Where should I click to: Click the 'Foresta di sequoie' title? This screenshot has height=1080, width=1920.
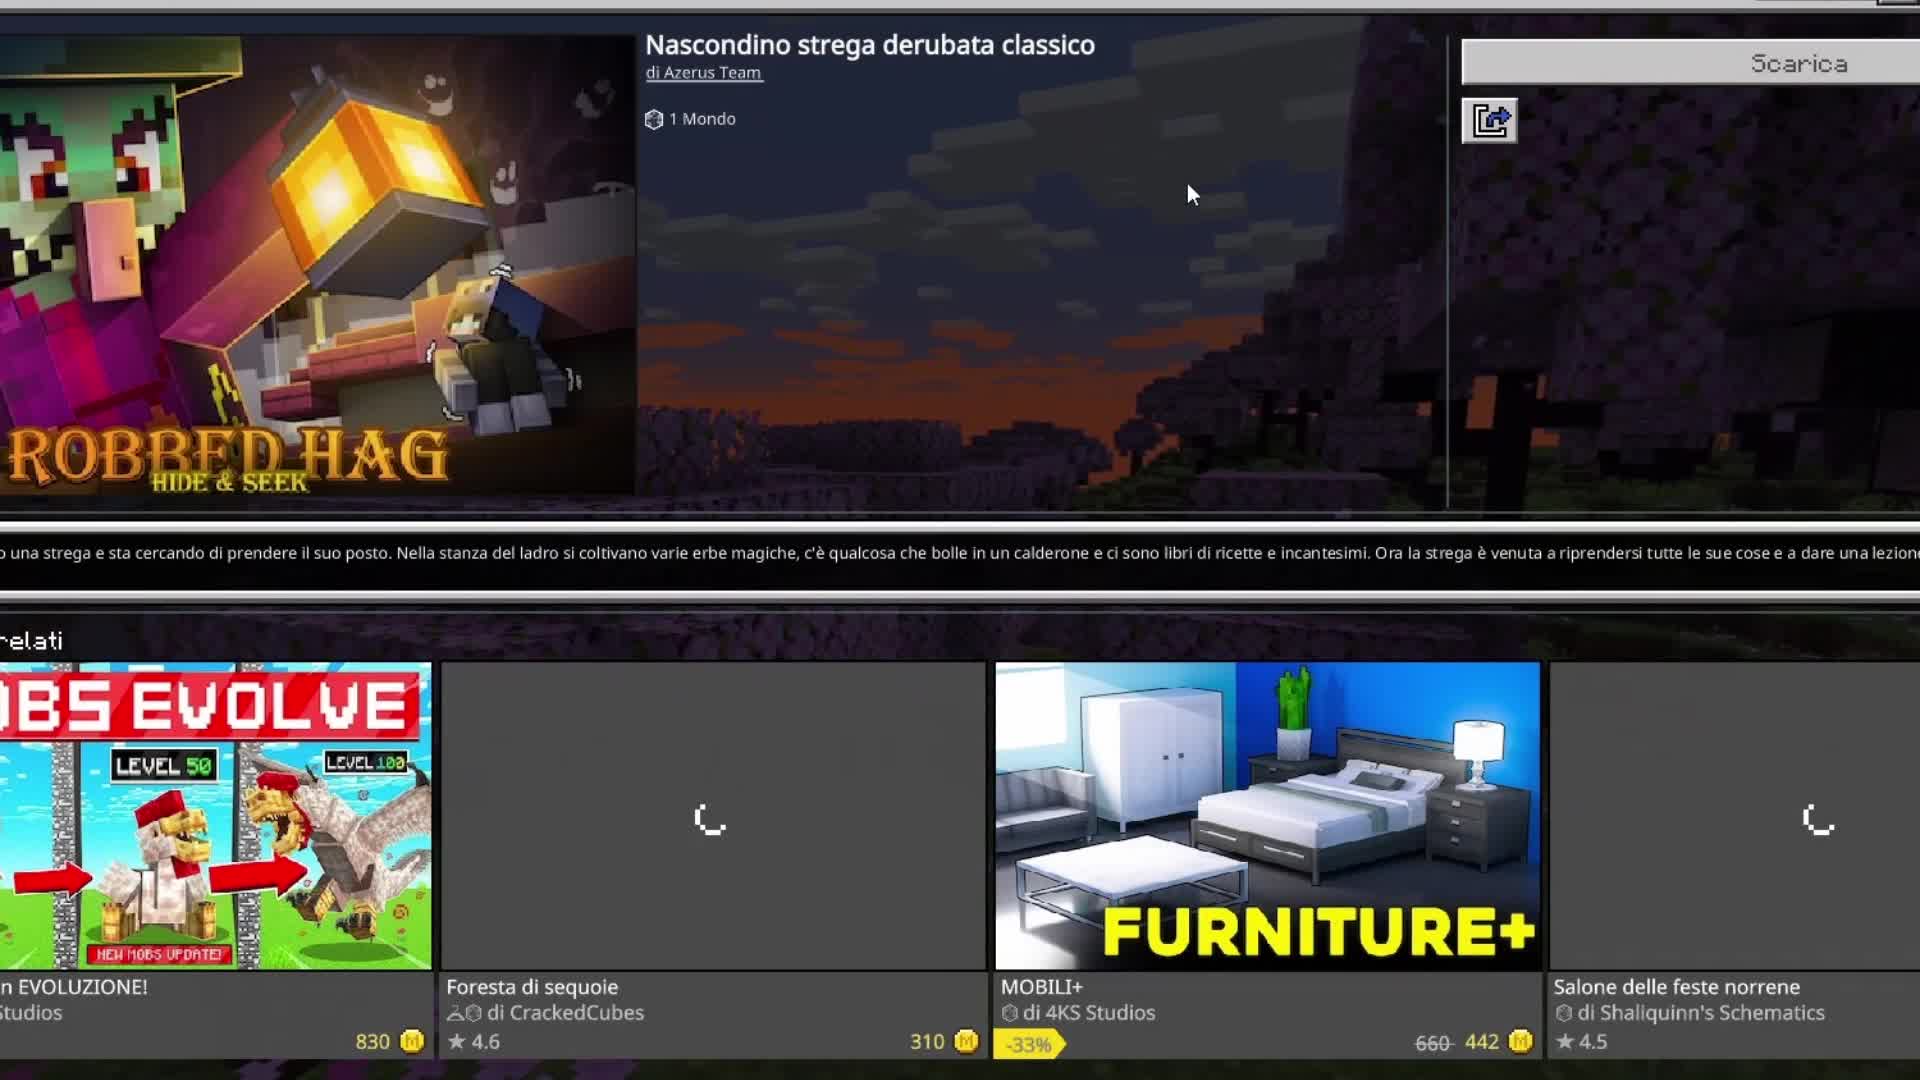[x=532, y=987]
